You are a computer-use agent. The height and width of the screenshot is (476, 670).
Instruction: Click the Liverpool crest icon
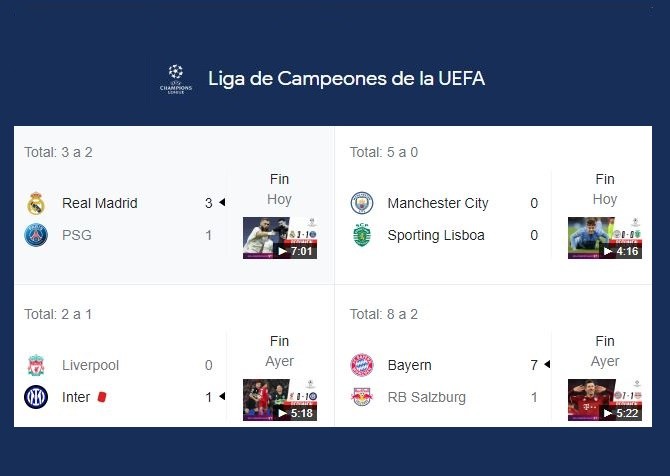(x=36, y=365)
